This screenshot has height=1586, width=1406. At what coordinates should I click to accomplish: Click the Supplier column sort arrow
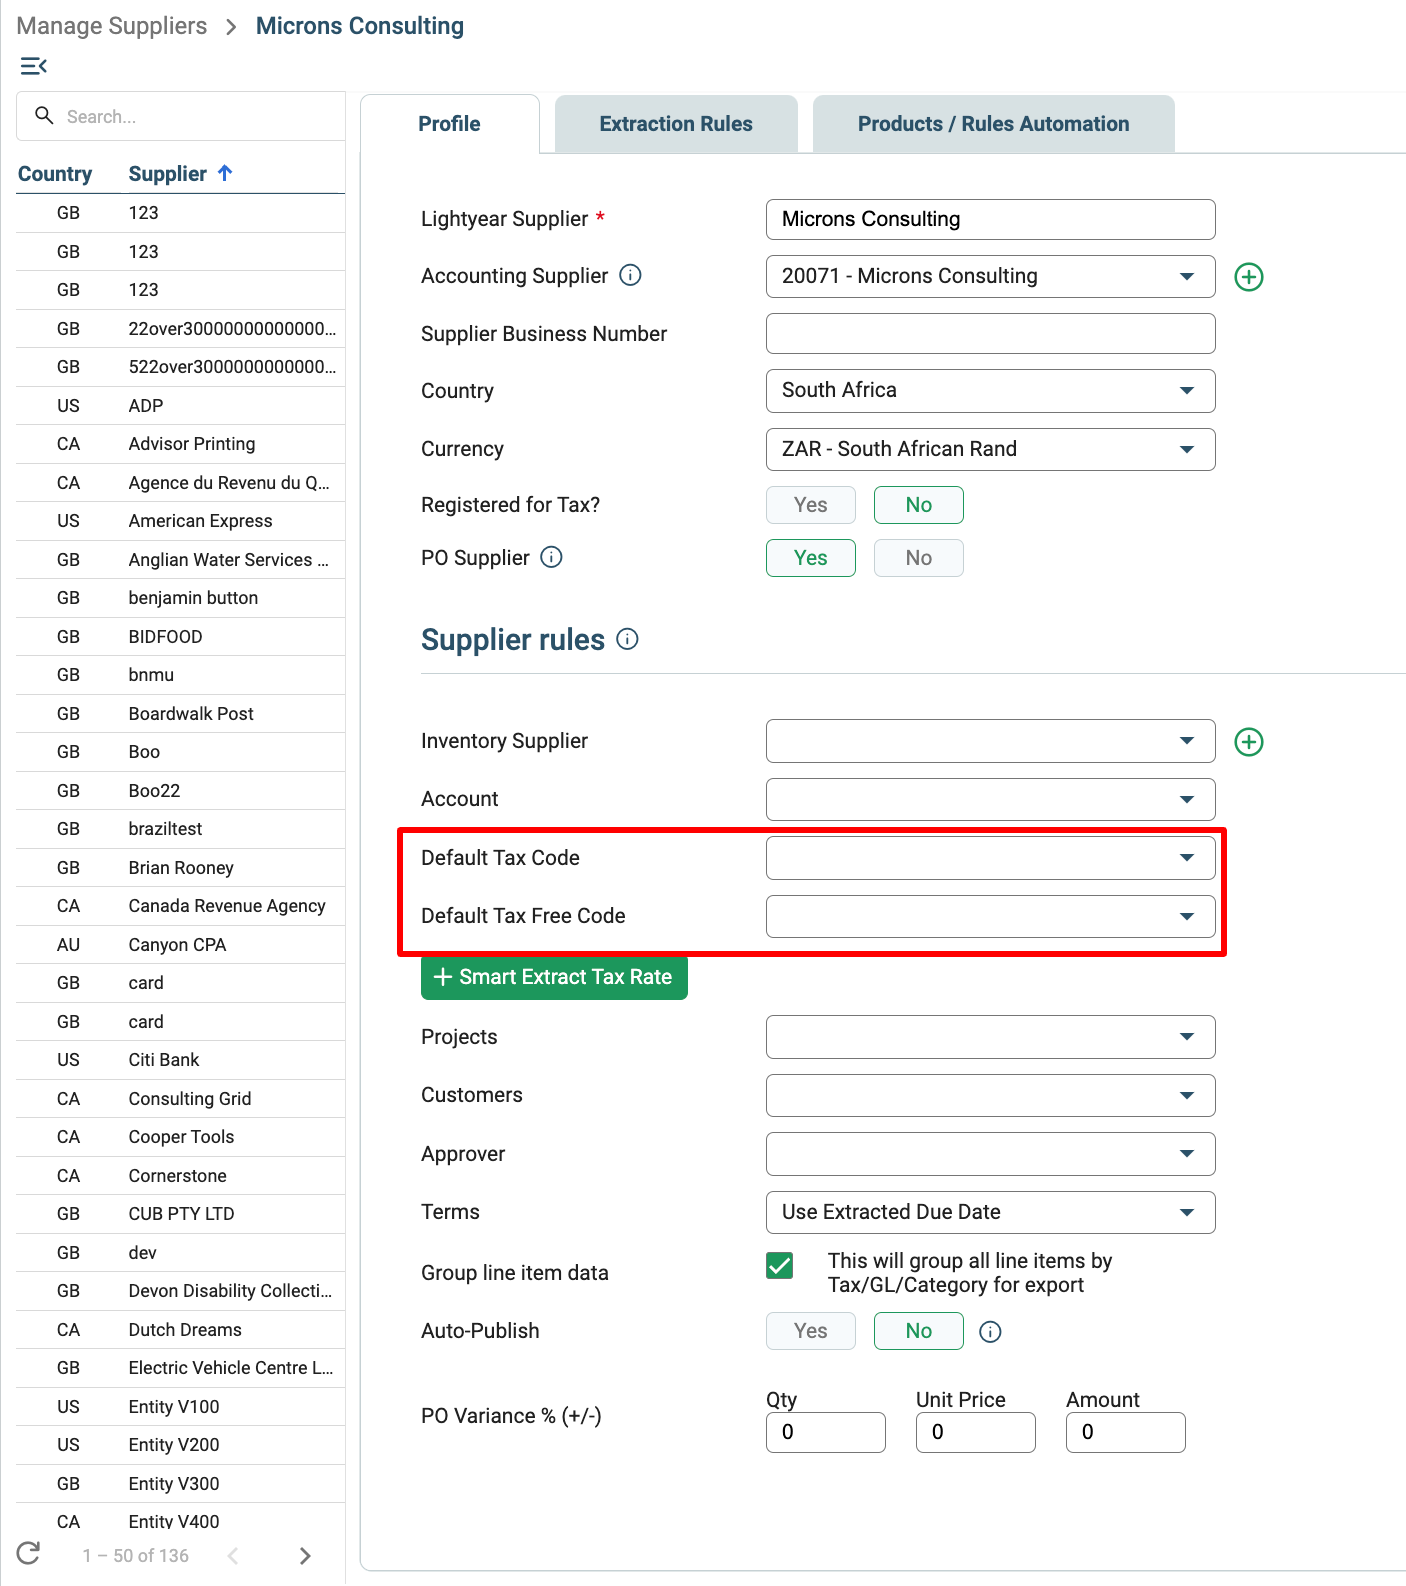coord(225,173)
